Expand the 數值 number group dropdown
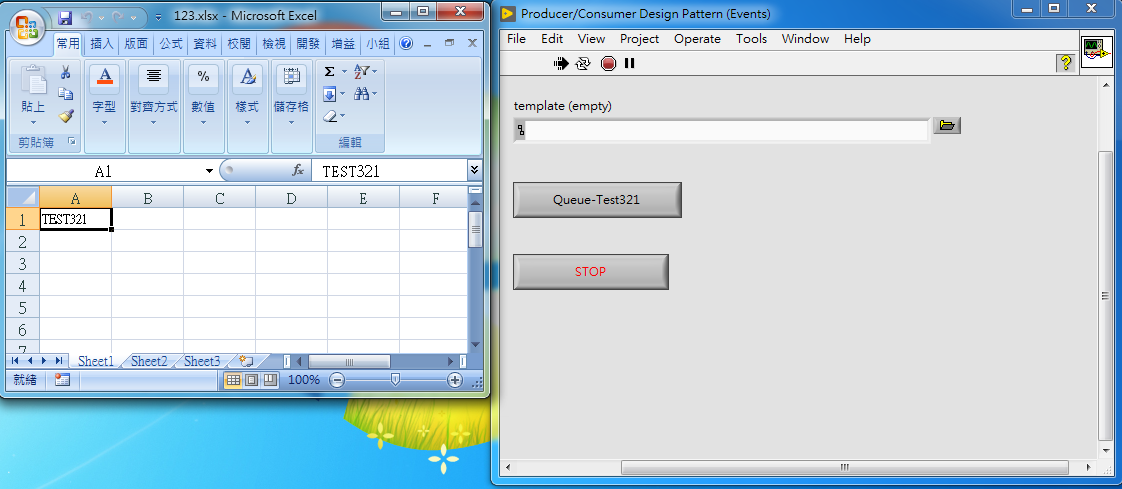The image size is (1122, 489). coord(203,122)
